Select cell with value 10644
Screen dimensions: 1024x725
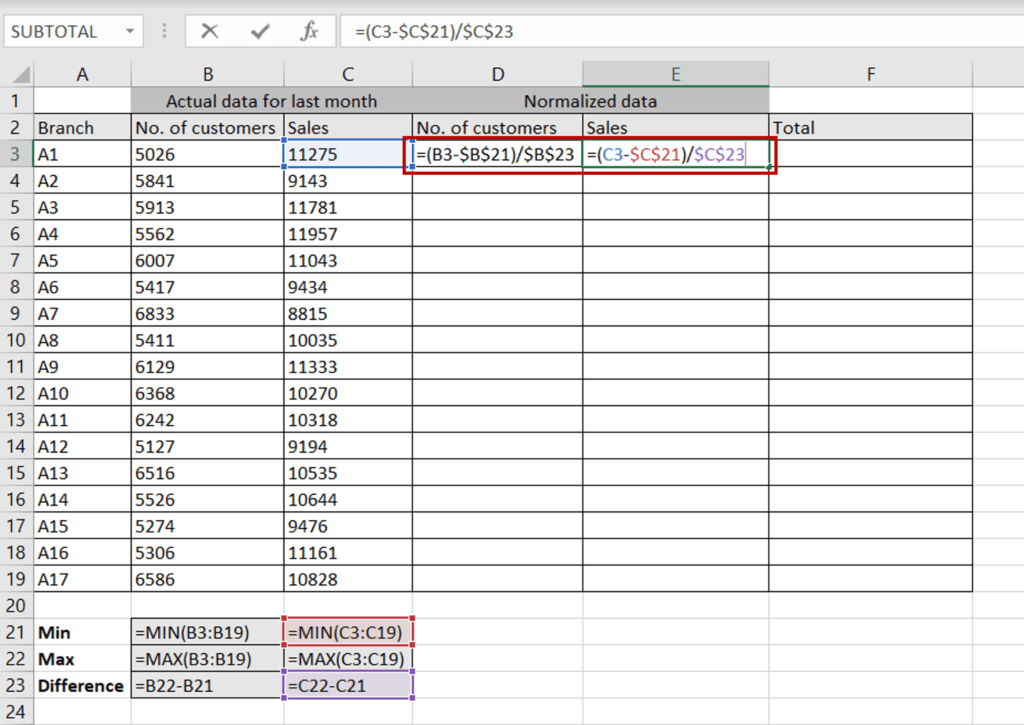(x=348, y=500)
